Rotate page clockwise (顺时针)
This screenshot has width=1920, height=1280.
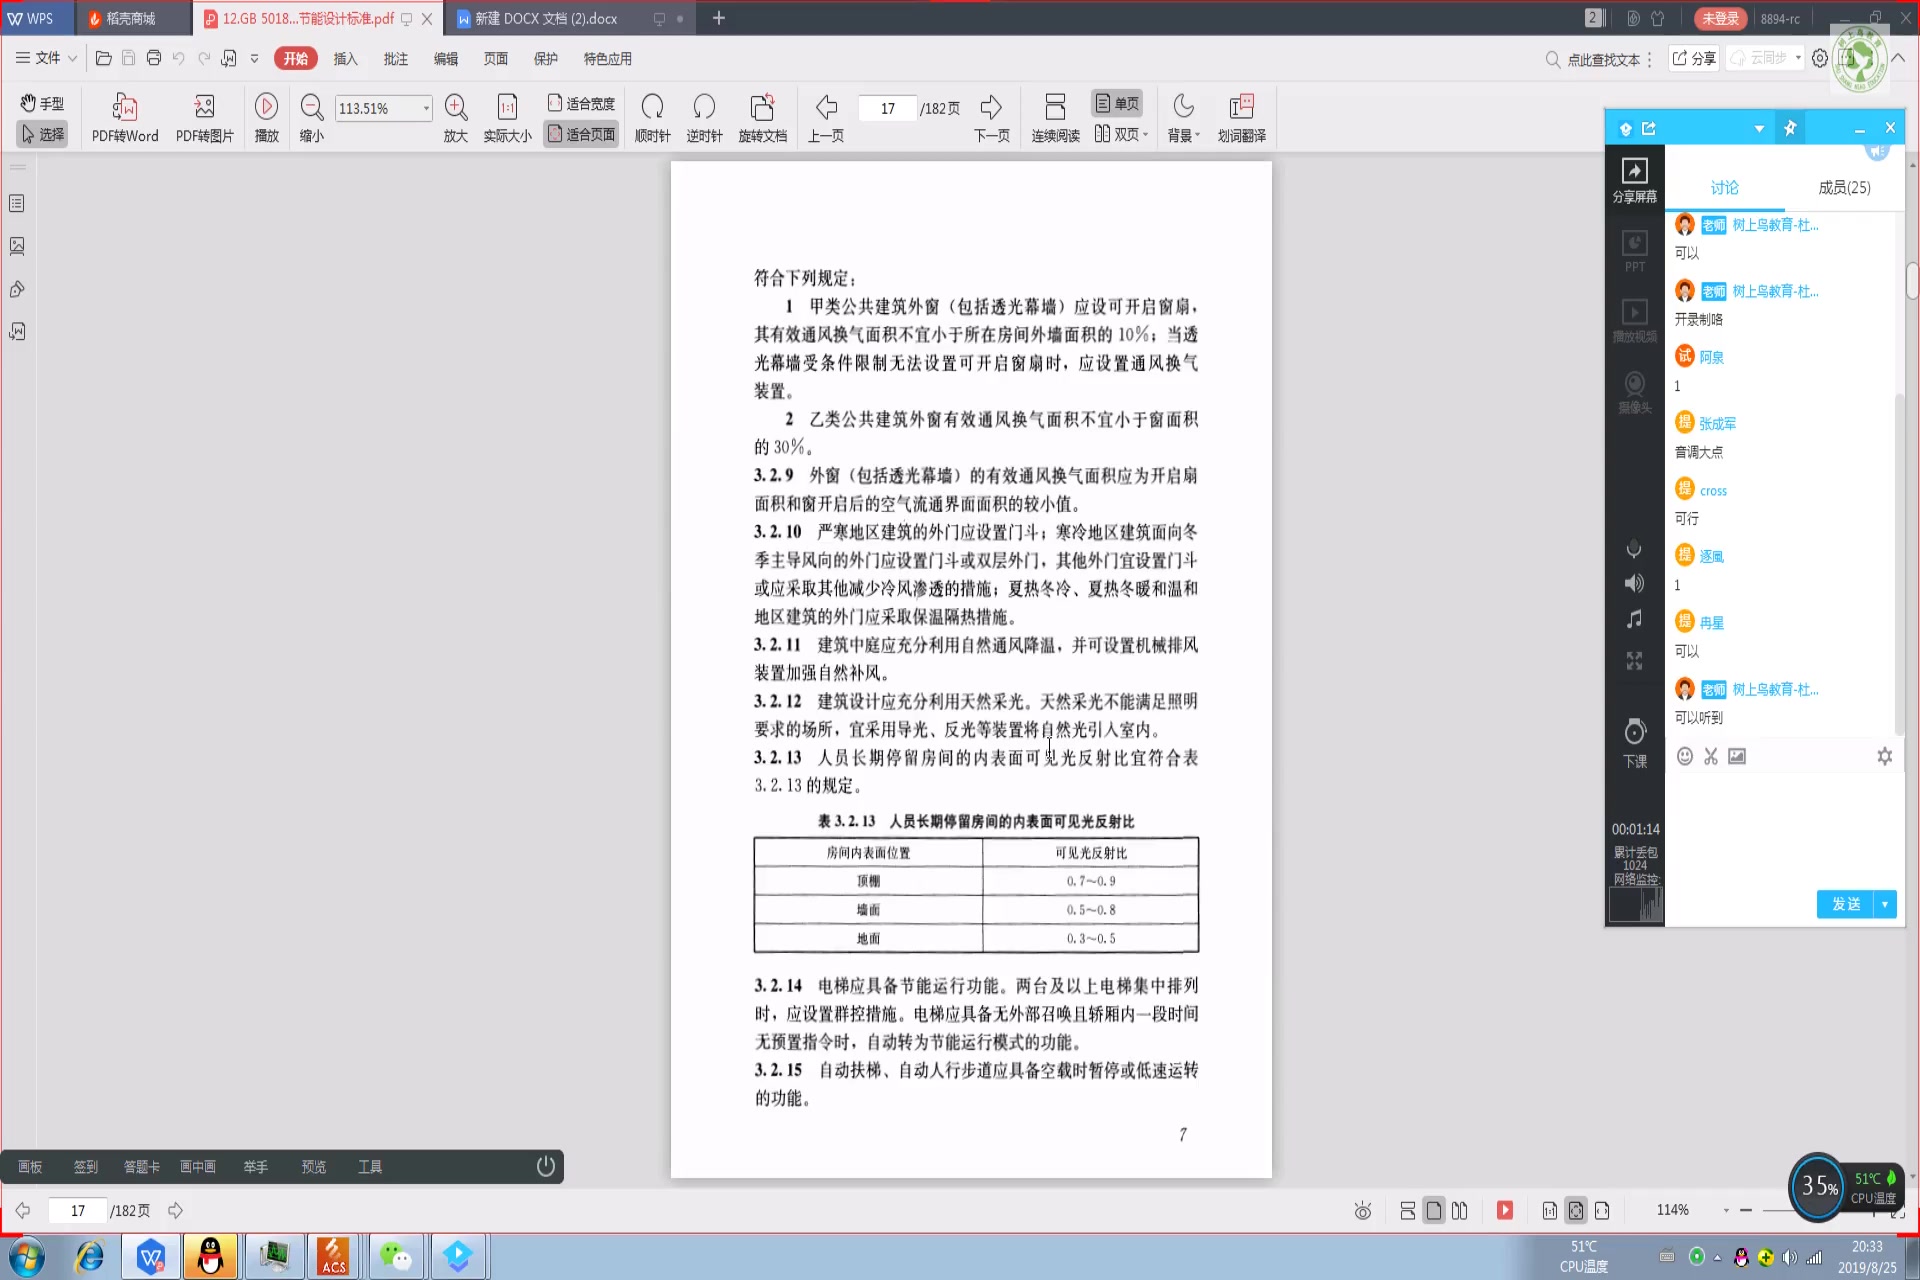(x=653, y=118)
